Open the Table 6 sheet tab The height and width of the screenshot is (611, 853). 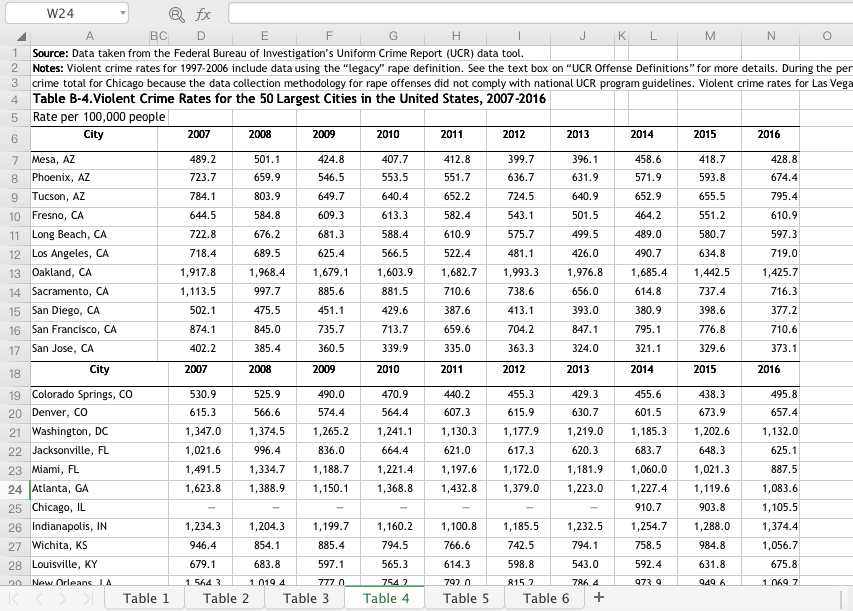click(x=546, y=598)
